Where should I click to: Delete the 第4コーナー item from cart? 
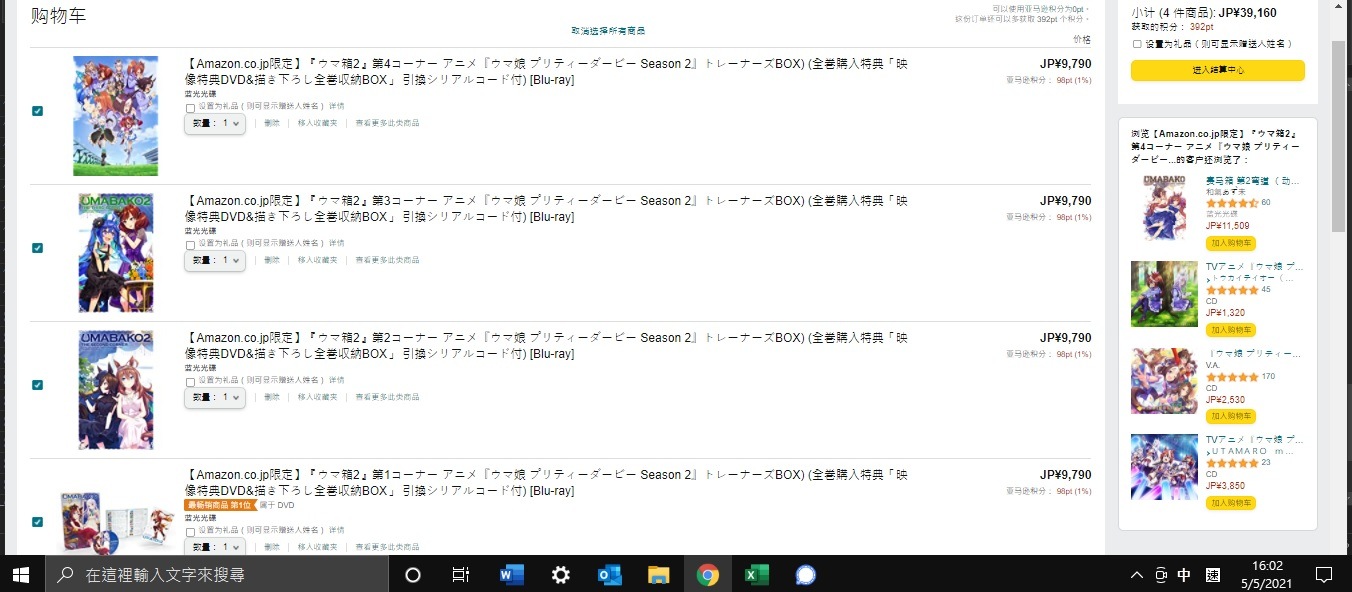[272, 123]
